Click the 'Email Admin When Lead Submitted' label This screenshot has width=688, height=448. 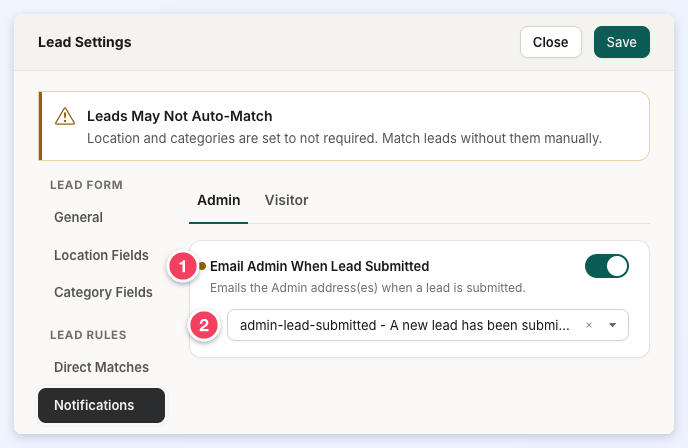[319, 266]
